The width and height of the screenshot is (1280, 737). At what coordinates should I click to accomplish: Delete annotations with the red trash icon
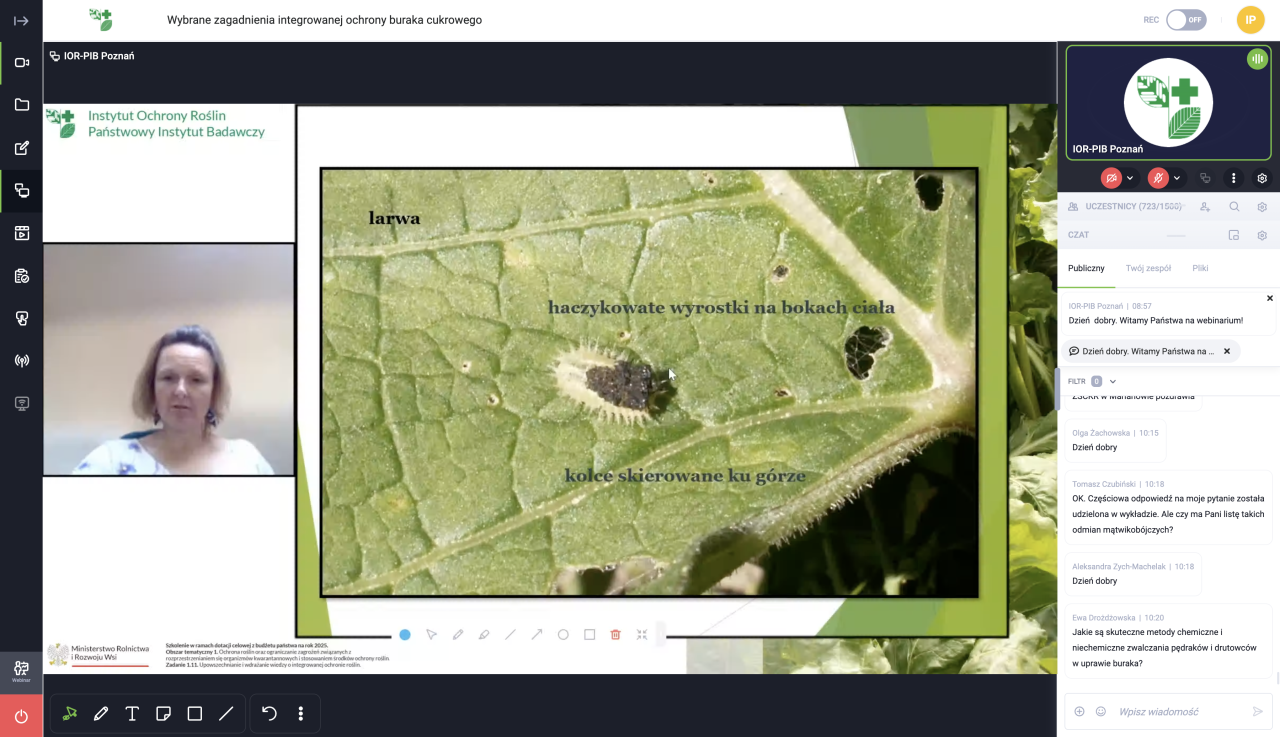click(x=615, y=634)
